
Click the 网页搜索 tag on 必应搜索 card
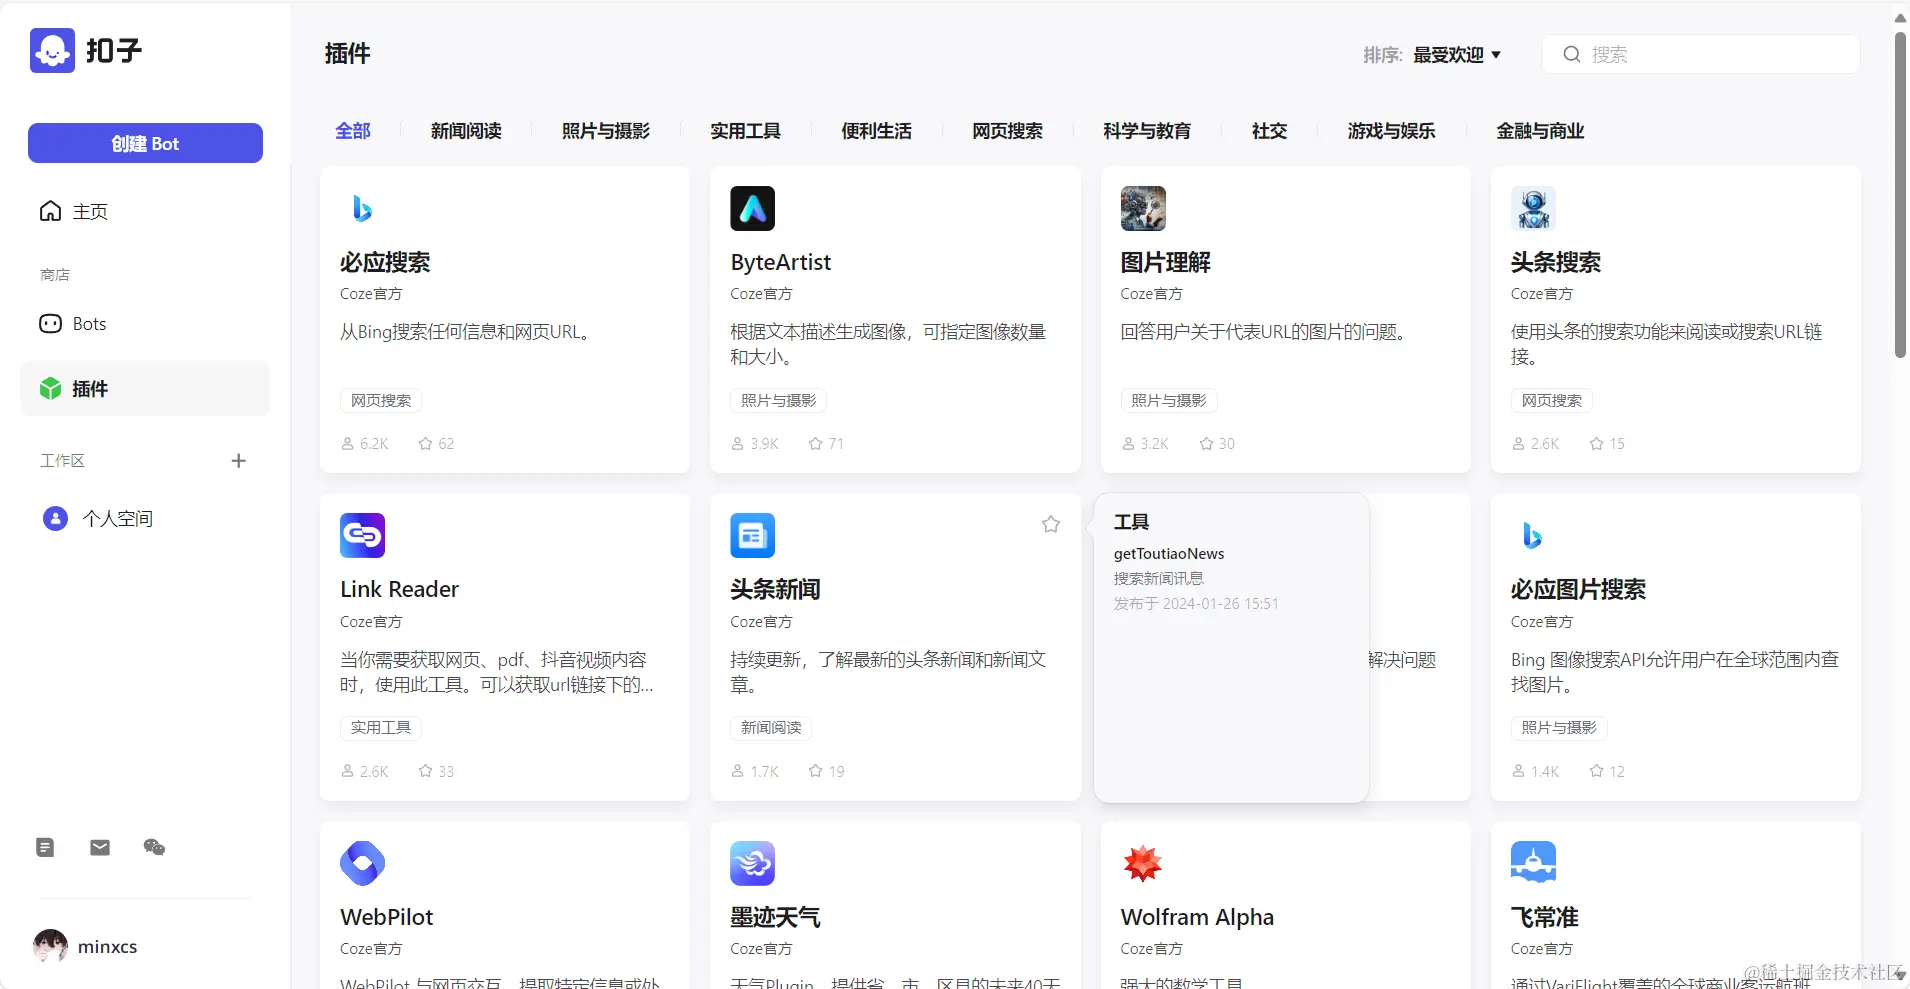(381, 401)
